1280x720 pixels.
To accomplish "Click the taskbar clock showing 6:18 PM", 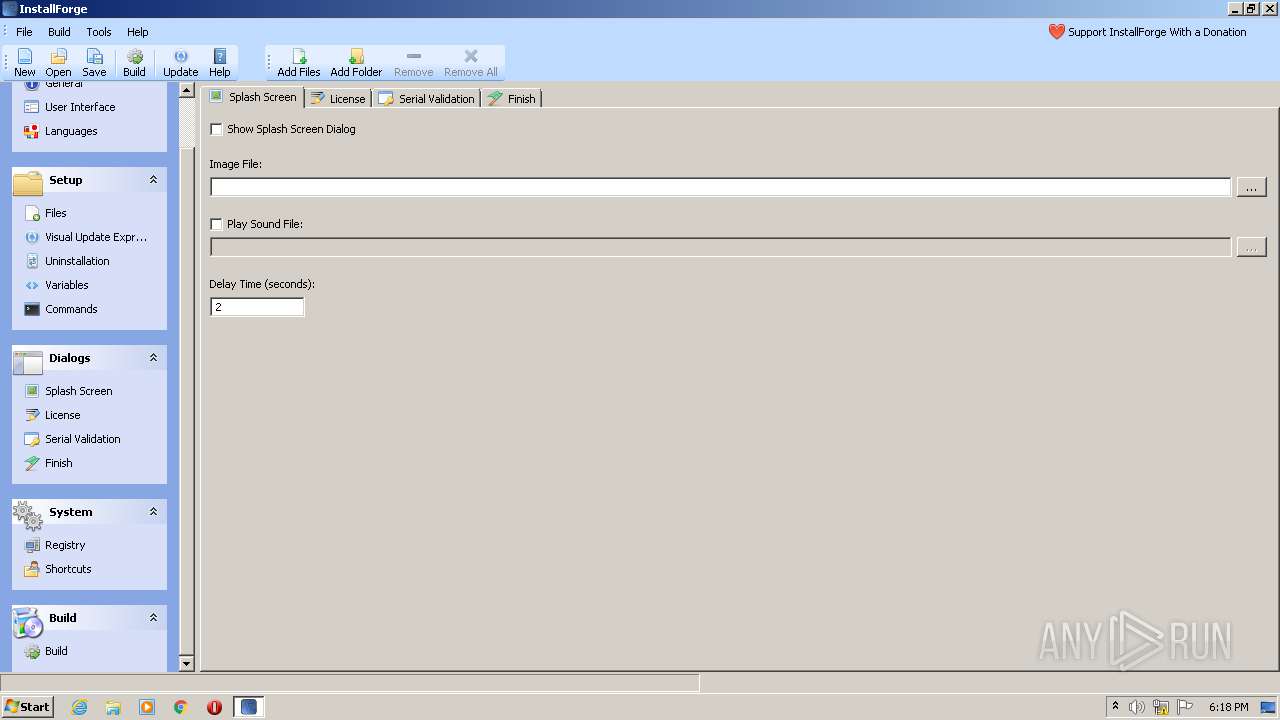I will (1228, 707).
